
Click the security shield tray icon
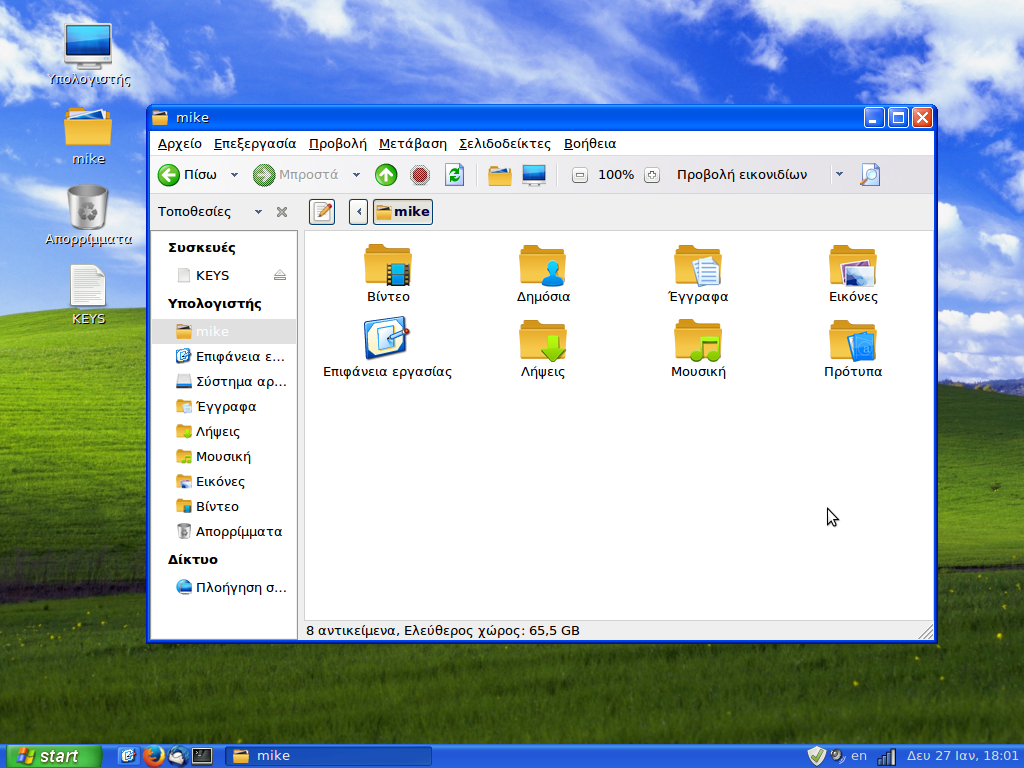click(816, 756)
